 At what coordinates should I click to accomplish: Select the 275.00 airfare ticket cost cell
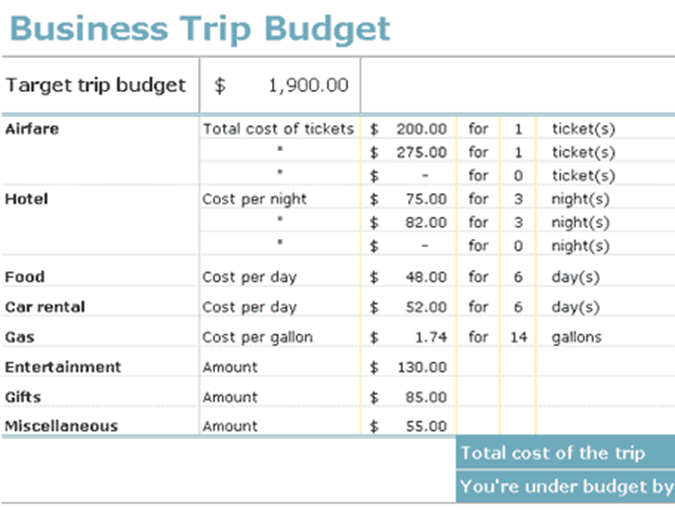coord(421,153)
